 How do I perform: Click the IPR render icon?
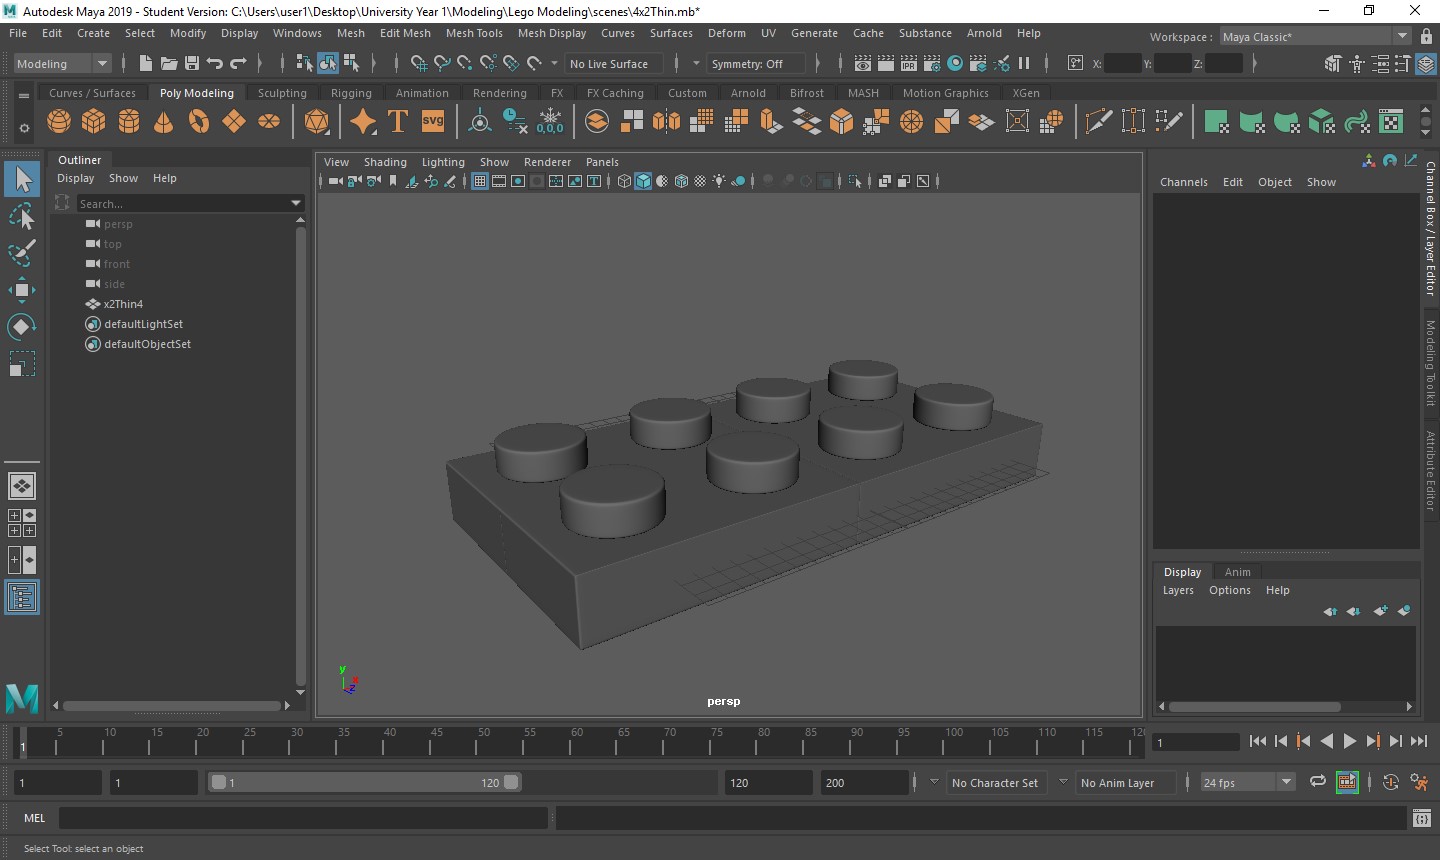(x=908, y=64)
